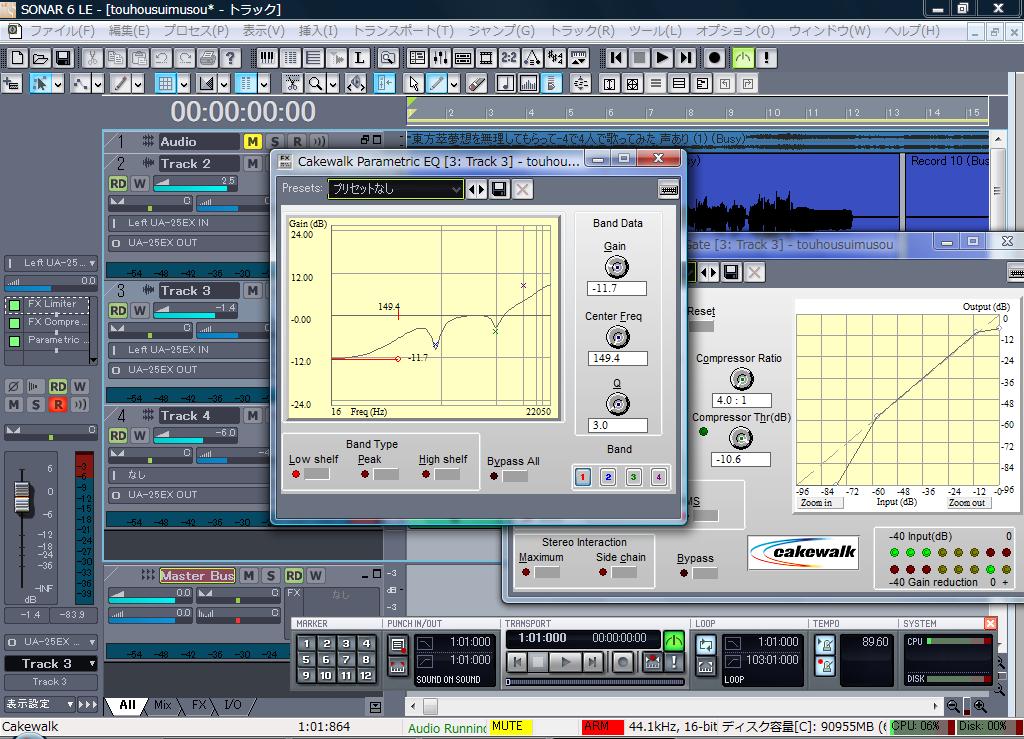Switch to the FX tab
1024x739 pixels.
coord(199,705)
